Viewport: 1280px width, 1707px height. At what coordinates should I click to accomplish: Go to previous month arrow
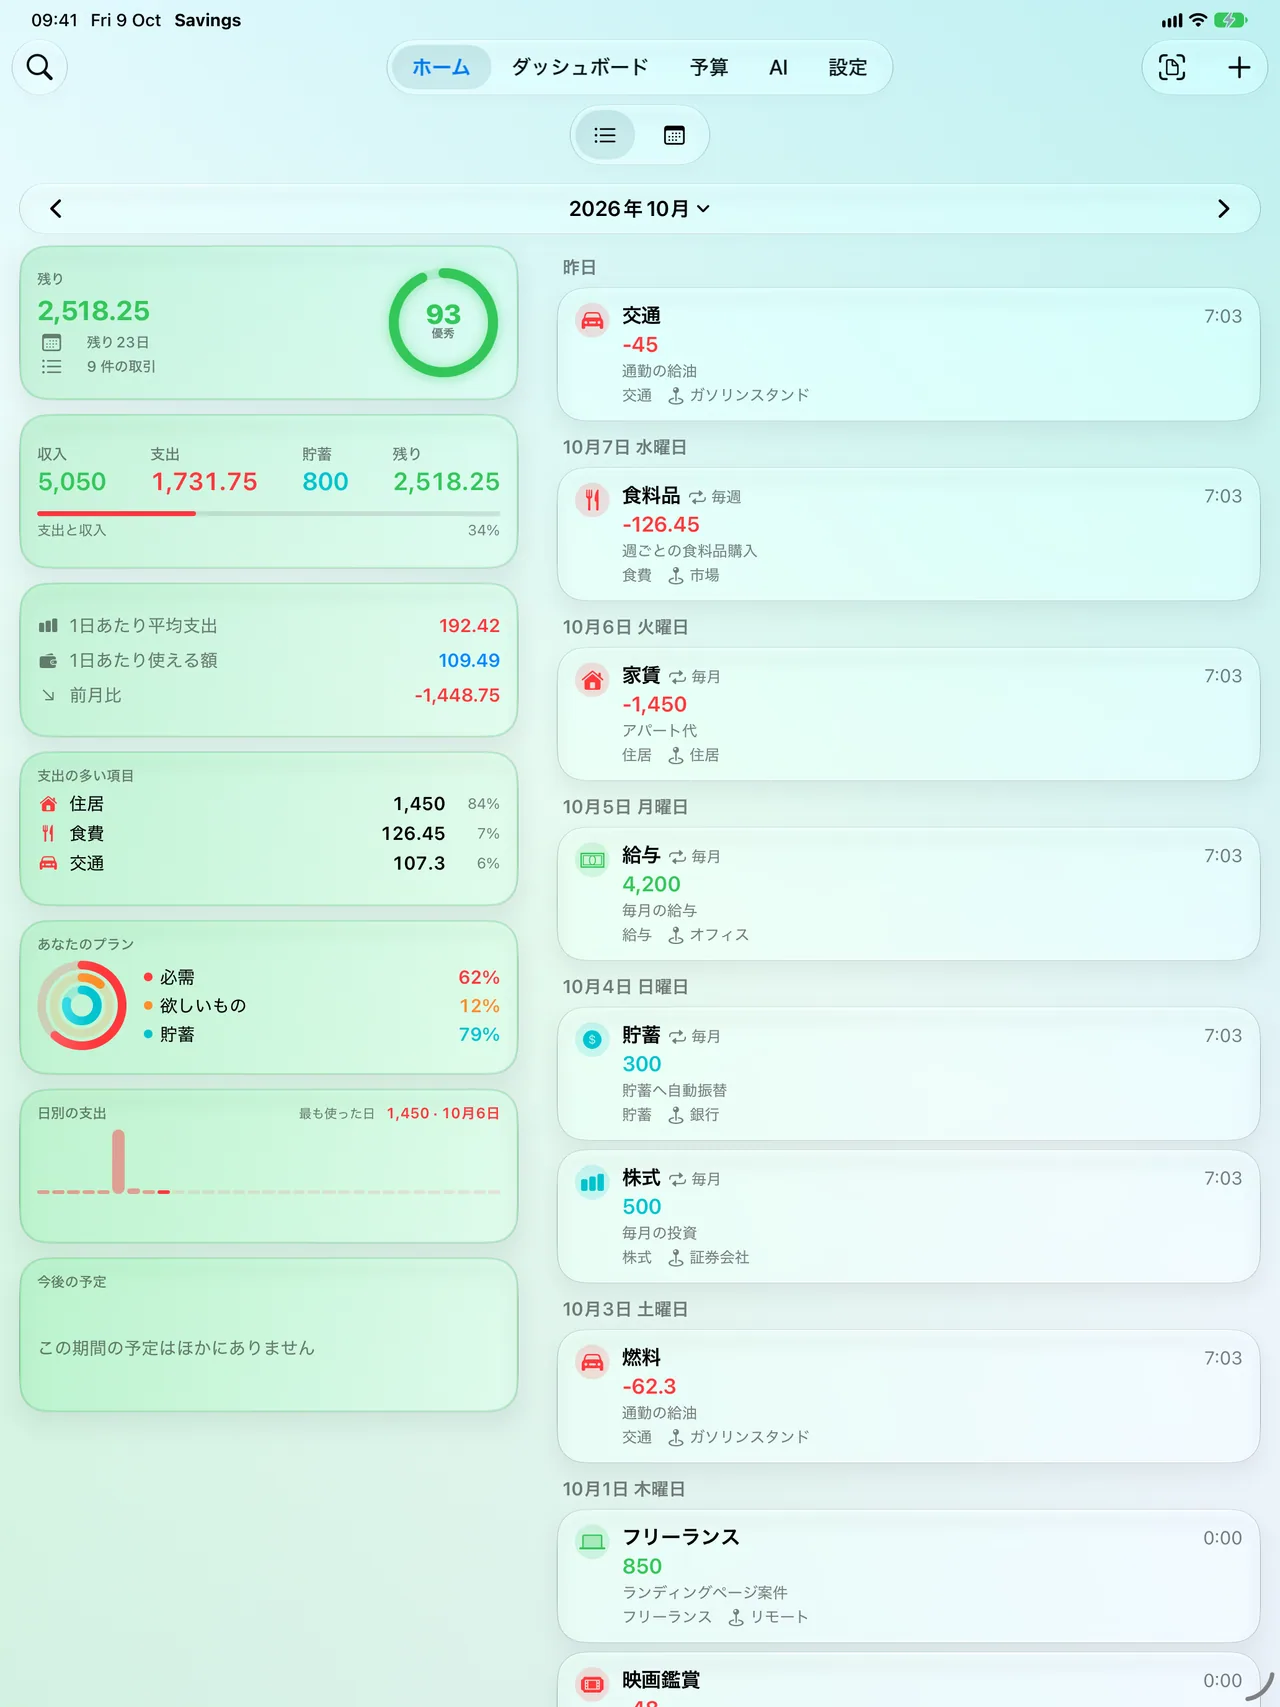pos(56,208)
